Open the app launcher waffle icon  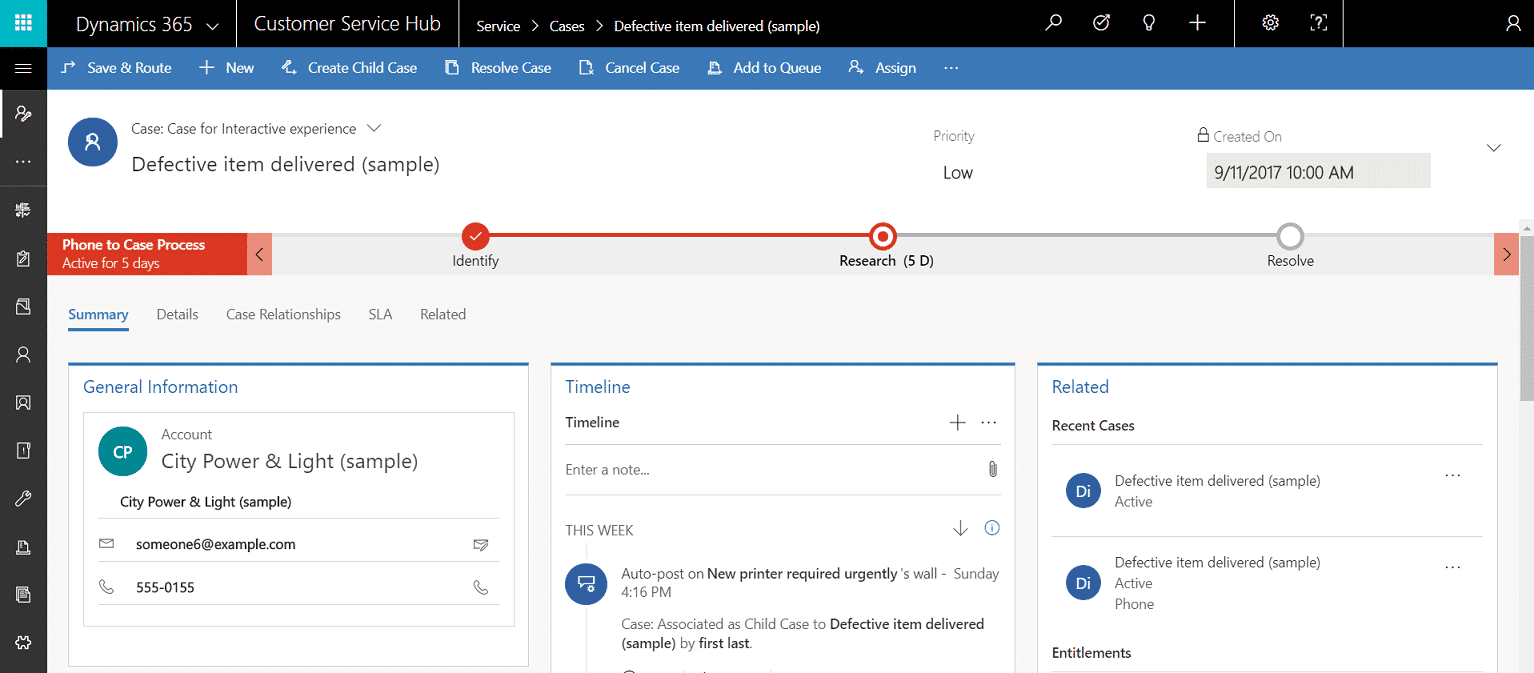pos(23,23)
